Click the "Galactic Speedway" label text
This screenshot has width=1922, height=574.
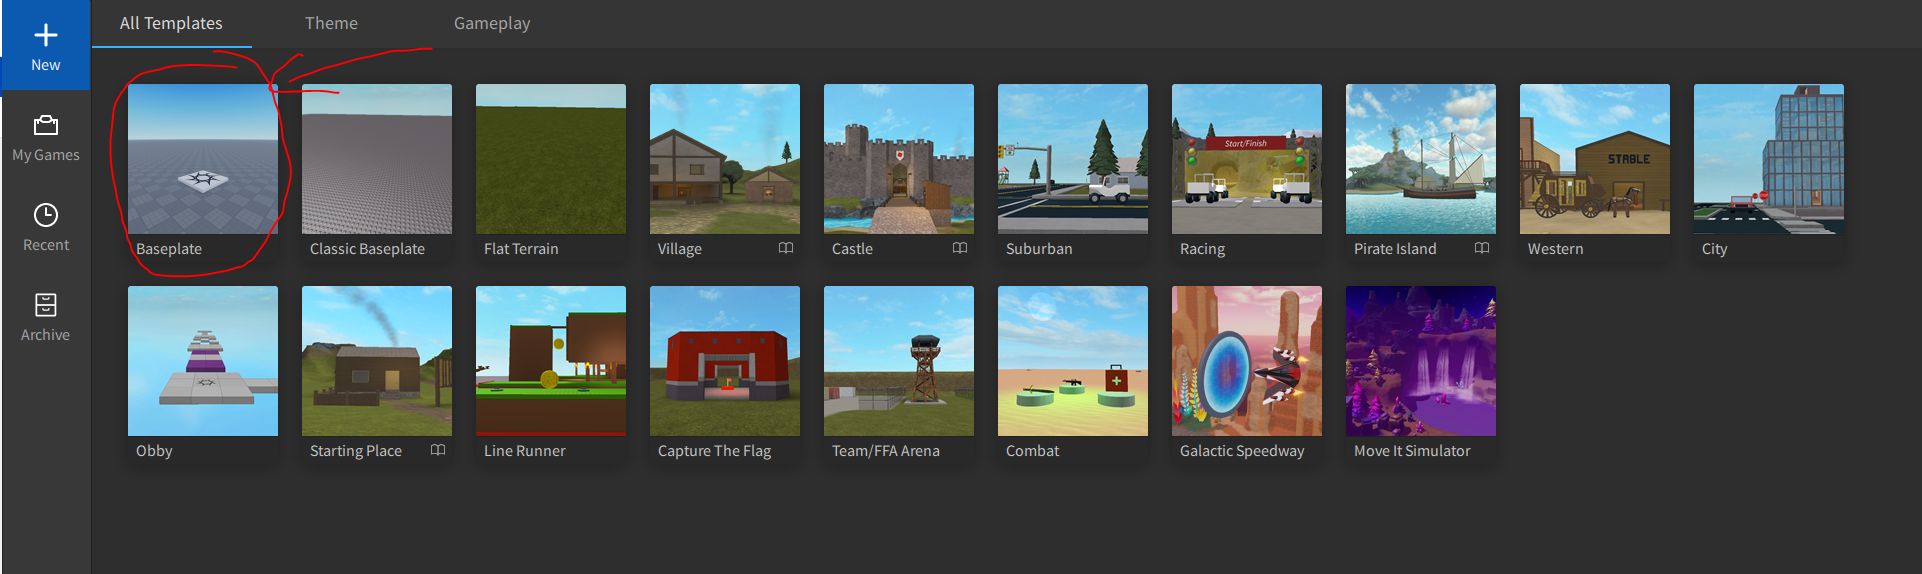(x=1242, y=451)
